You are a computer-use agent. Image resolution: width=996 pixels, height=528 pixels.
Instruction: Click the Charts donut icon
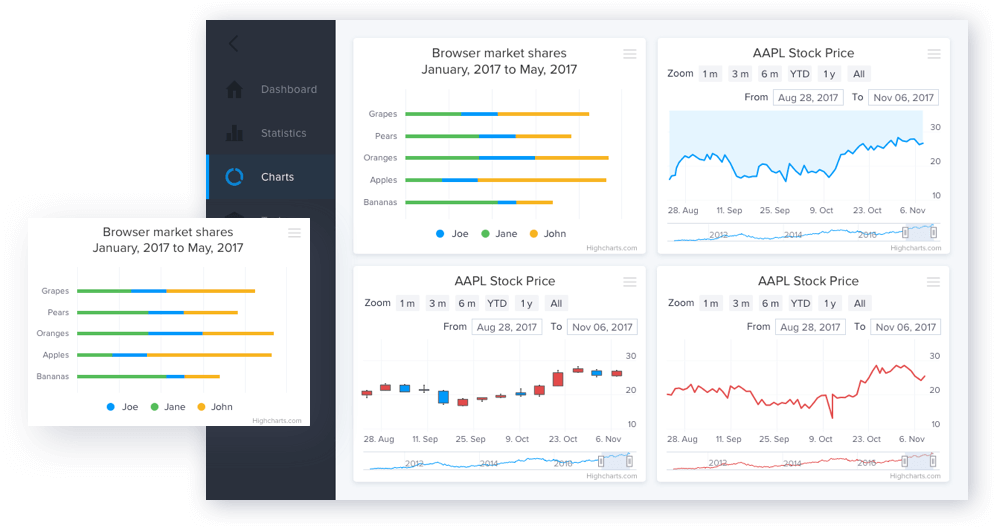coord(234,177)
